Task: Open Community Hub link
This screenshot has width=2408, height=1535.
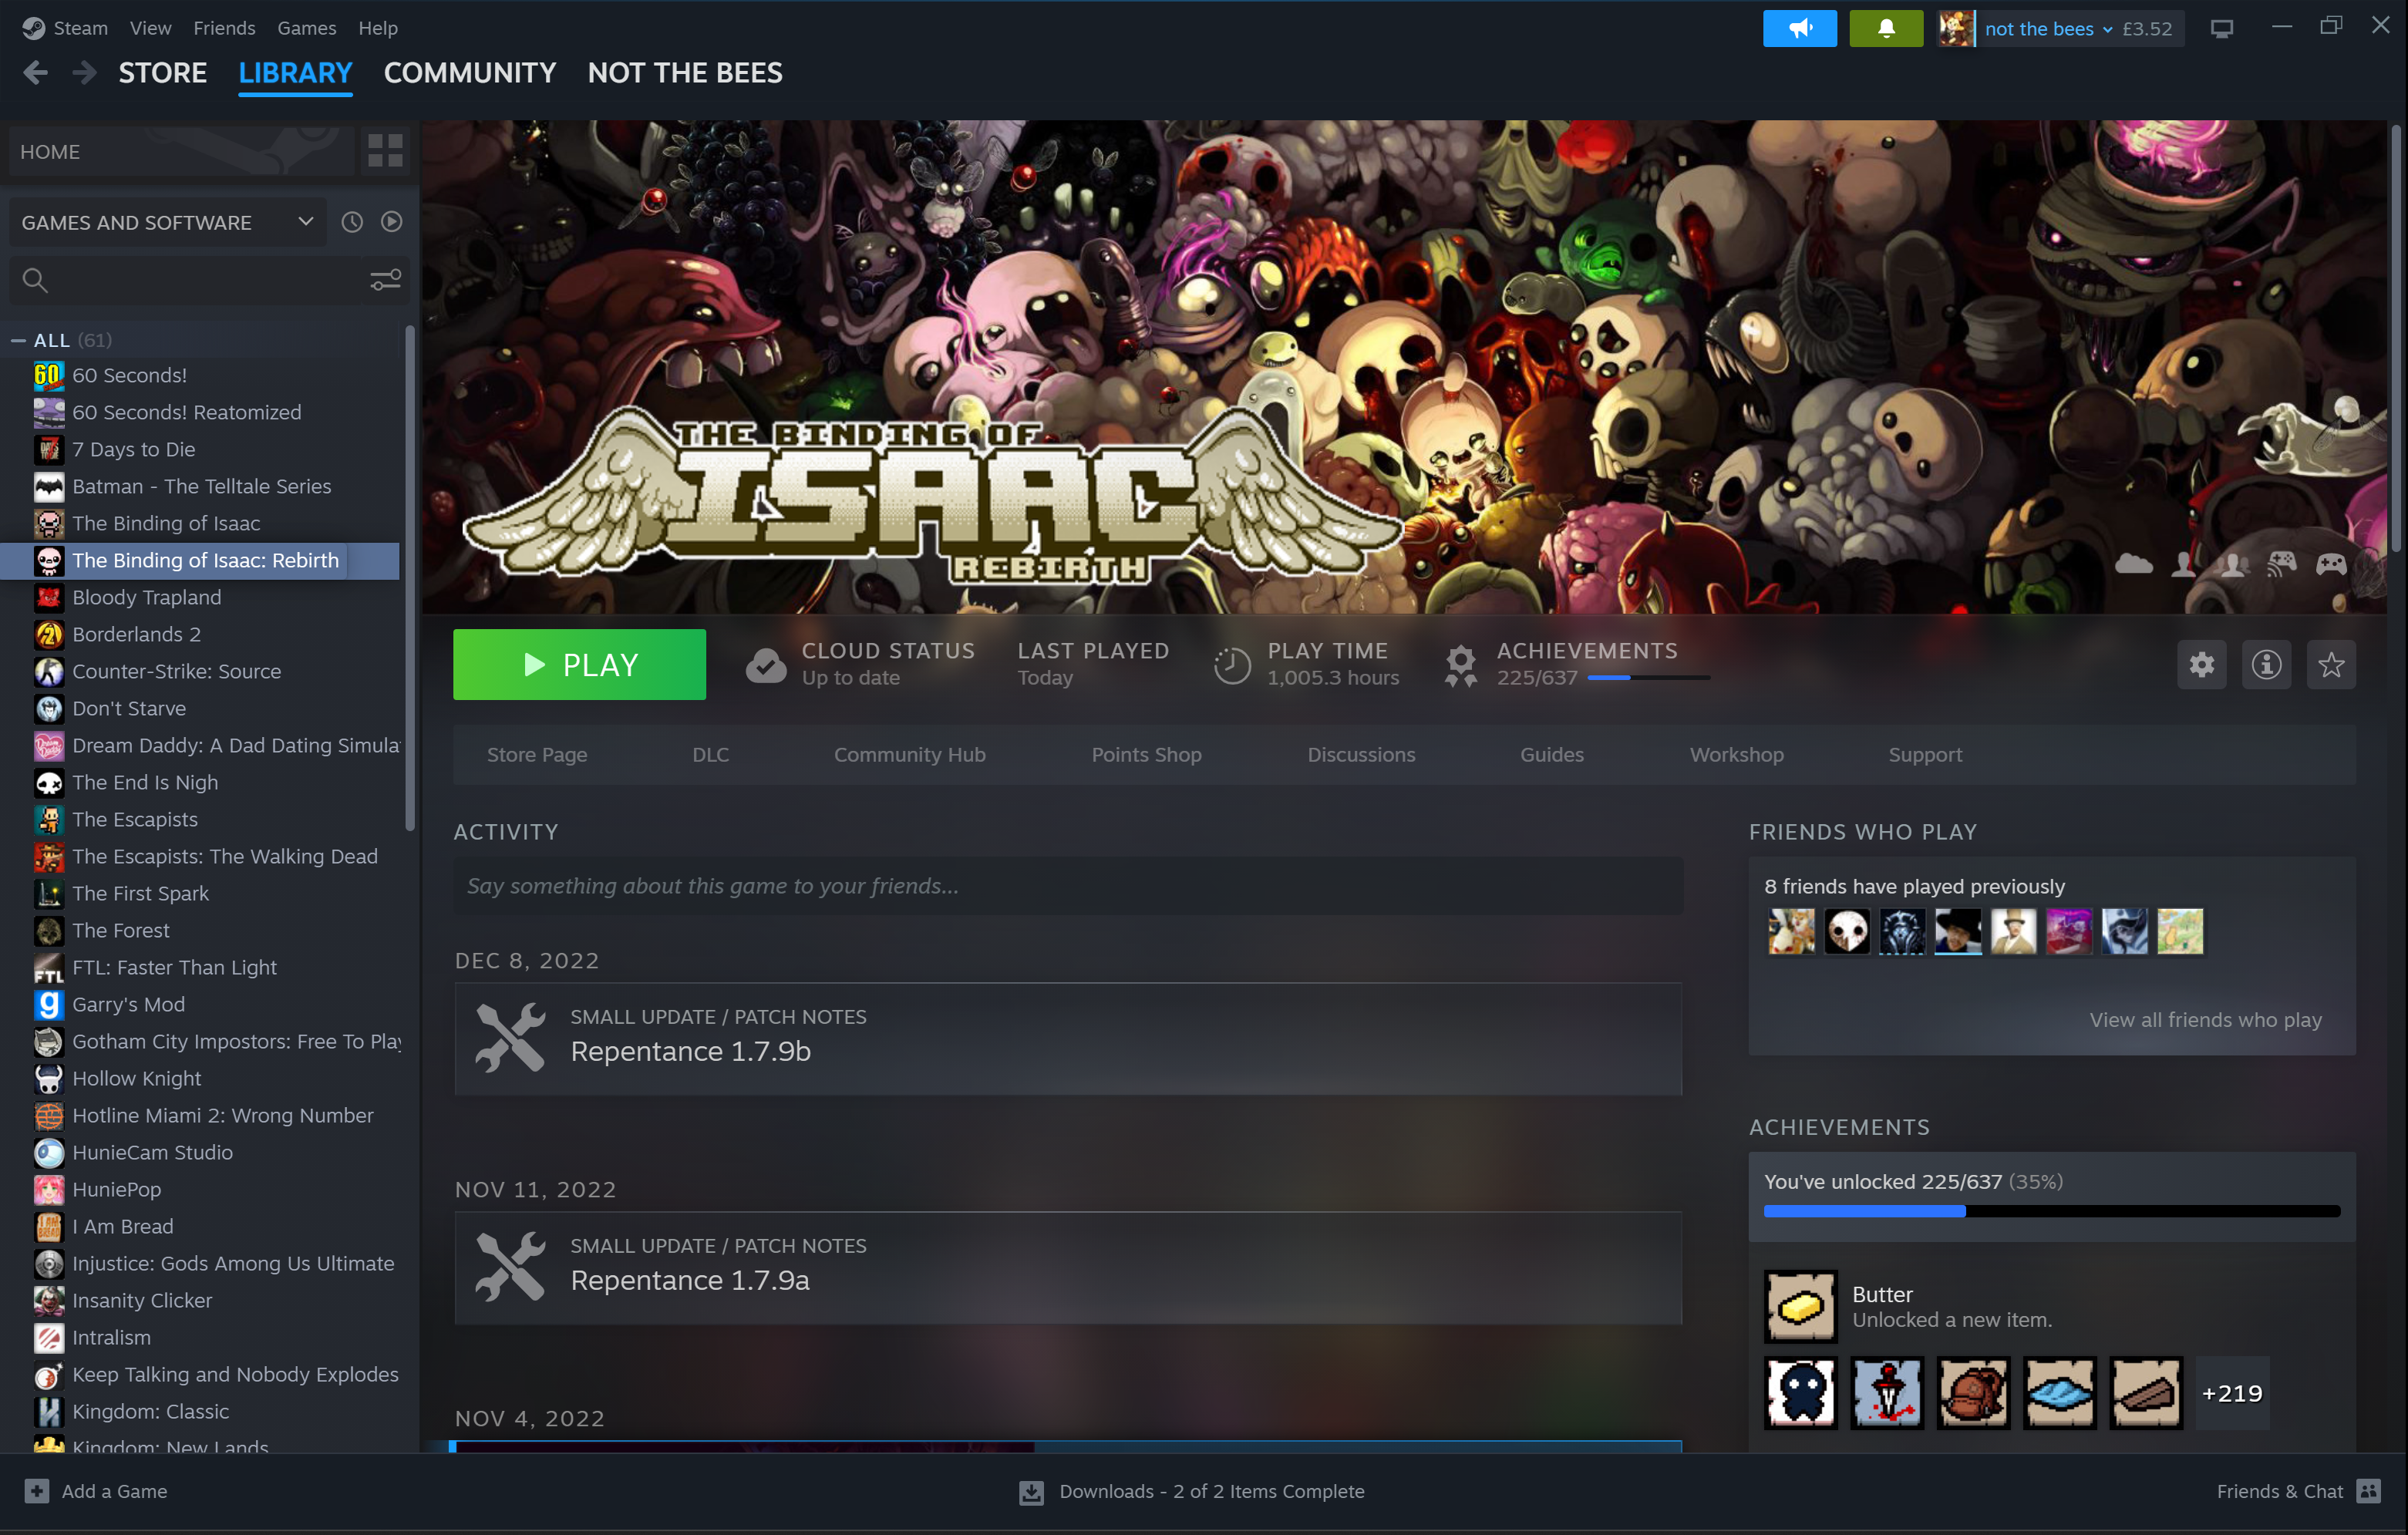Action: [x=909, y=755]
